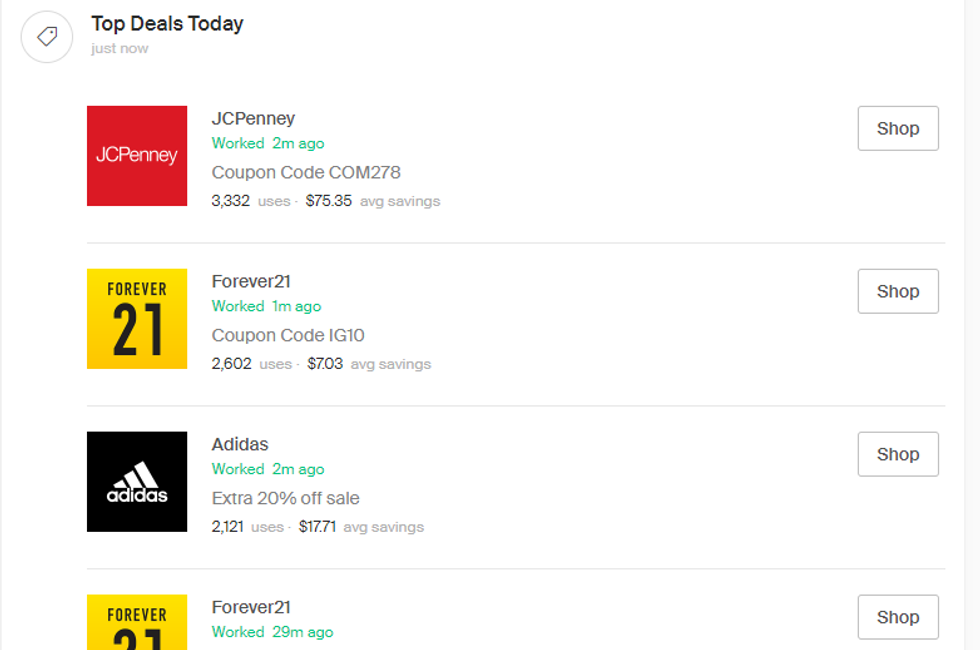The image size is (980, 650).
Task: Click Shop on the last Forever21 deal
Action: [x=897, y=617]
